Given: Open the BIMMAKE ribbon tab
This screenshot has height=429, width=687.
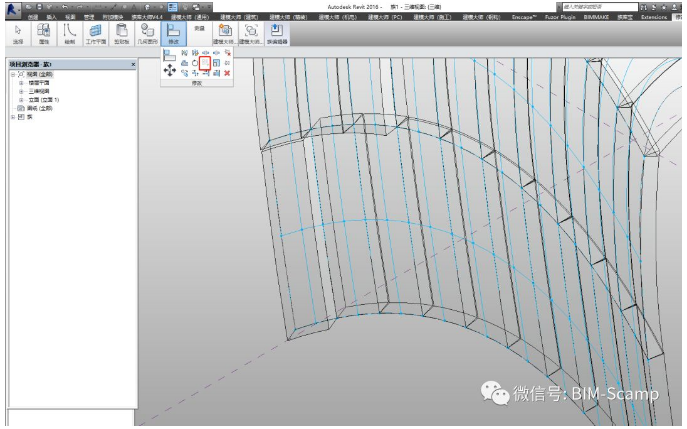Looking at the screenshot, I should coord(598,17).
